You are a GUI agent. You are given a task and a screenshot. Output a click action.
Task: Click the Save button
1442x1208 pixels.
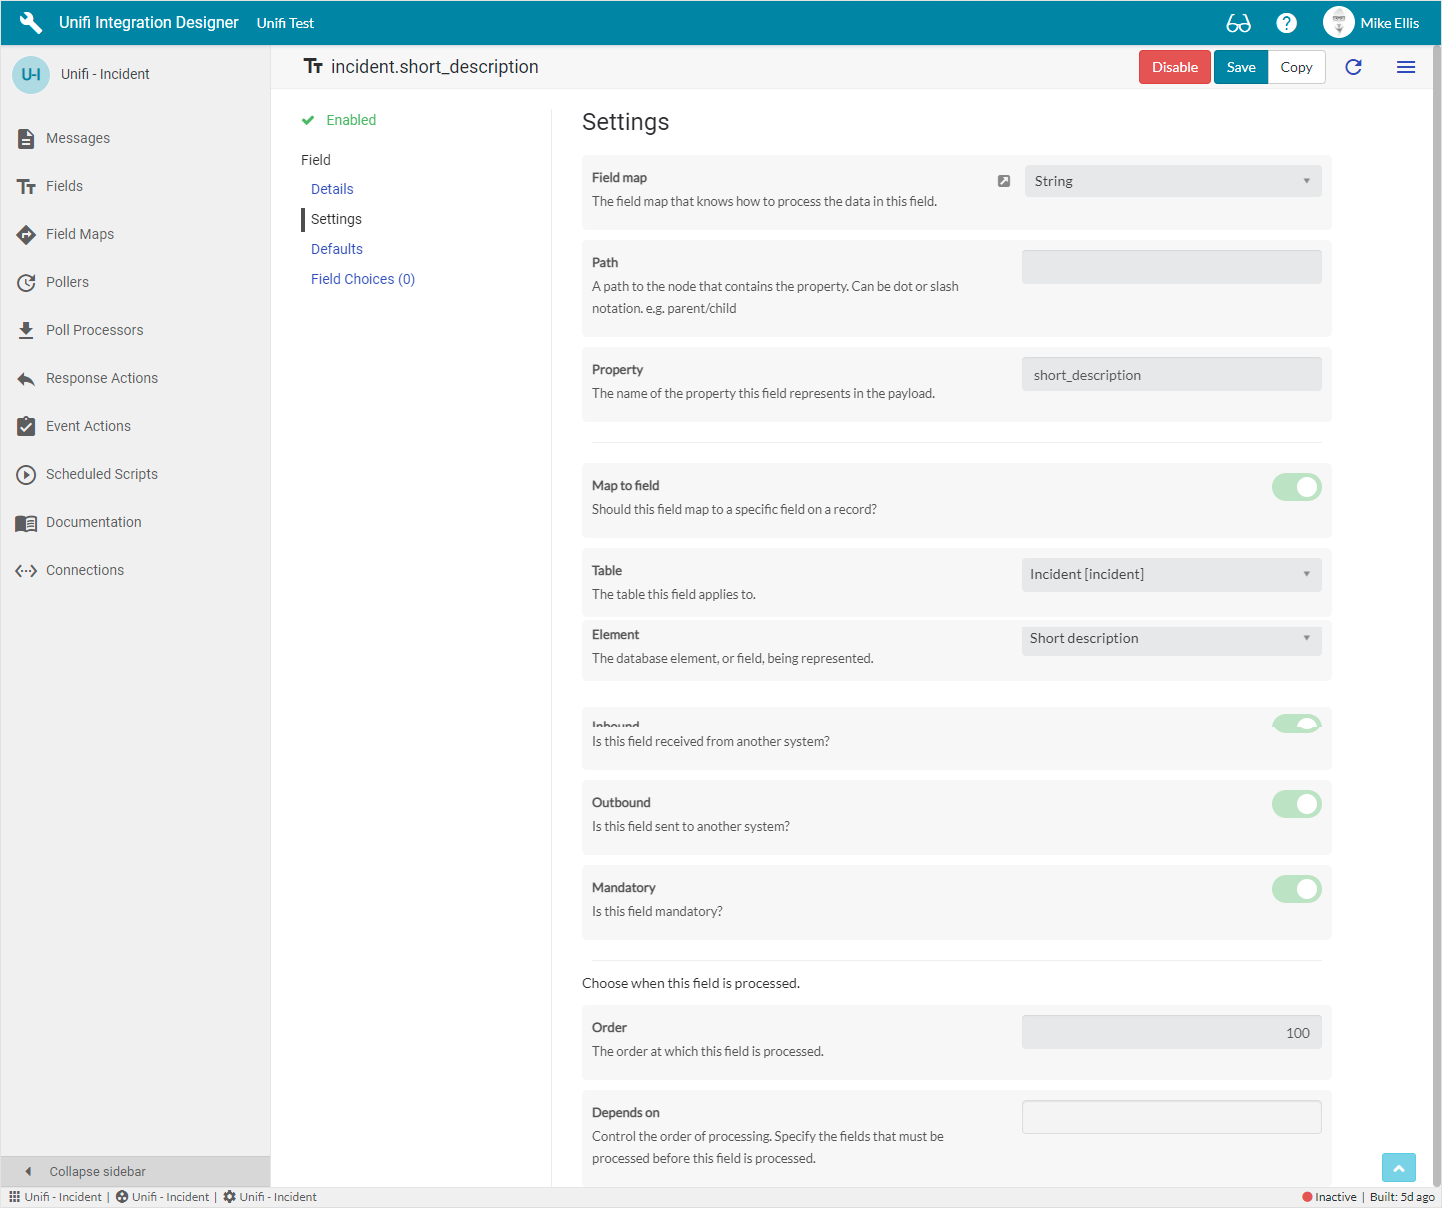pos(1240,67)
